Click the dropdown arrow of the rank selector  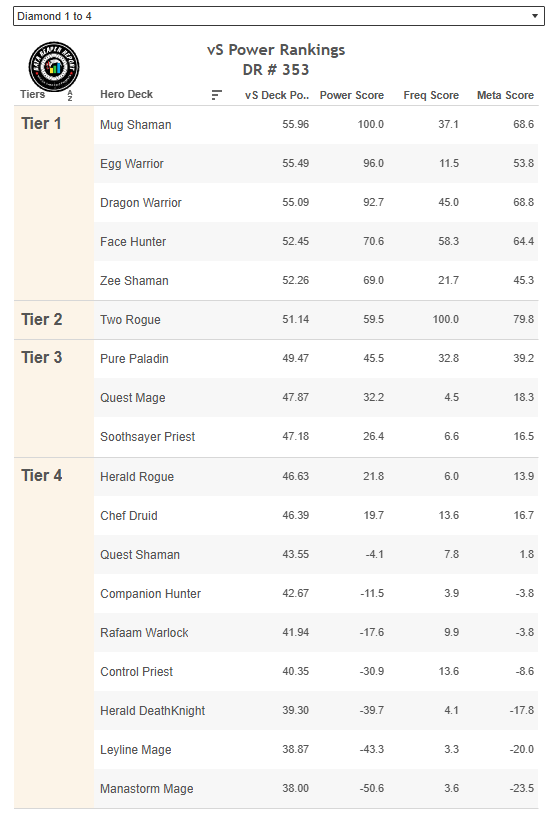[x=535, y=16]
